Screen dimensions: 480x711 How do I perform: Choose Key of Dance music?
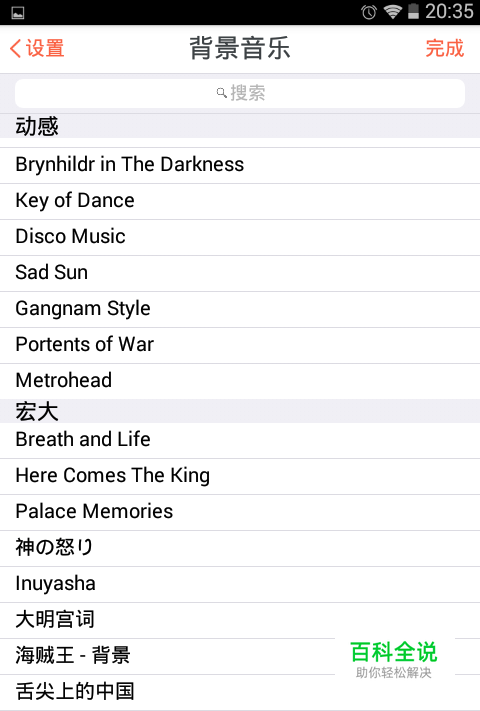click(x=240, y=201)
